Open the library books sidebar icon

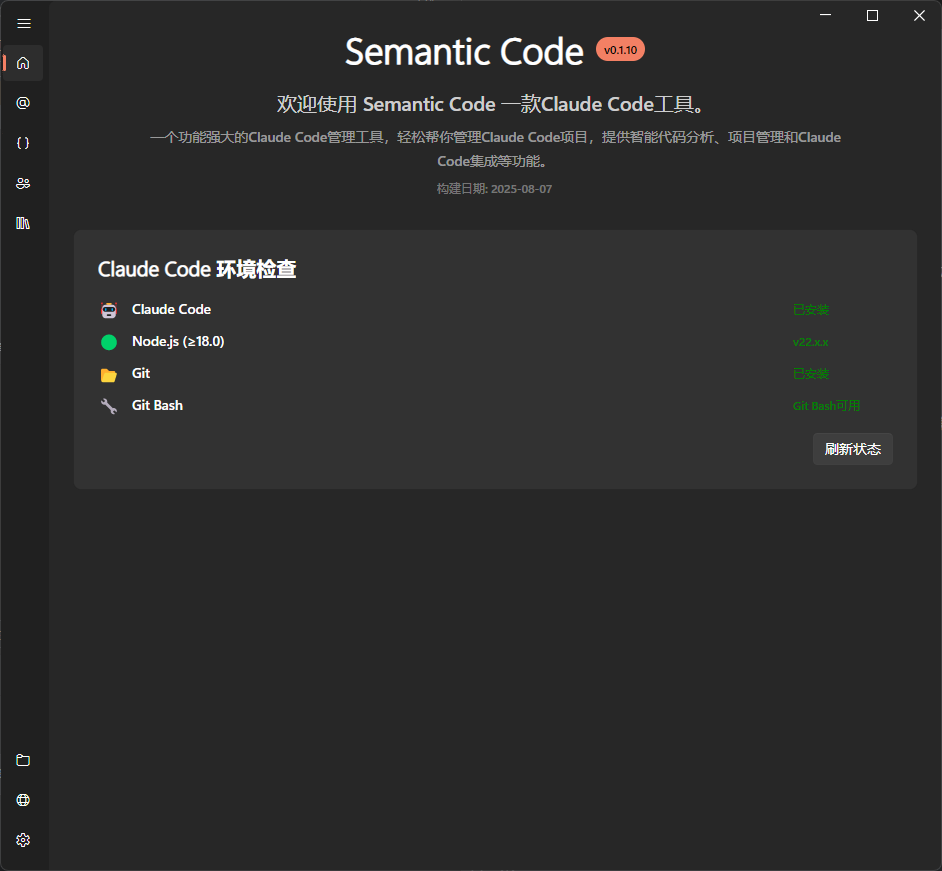[x=23, y=223]
